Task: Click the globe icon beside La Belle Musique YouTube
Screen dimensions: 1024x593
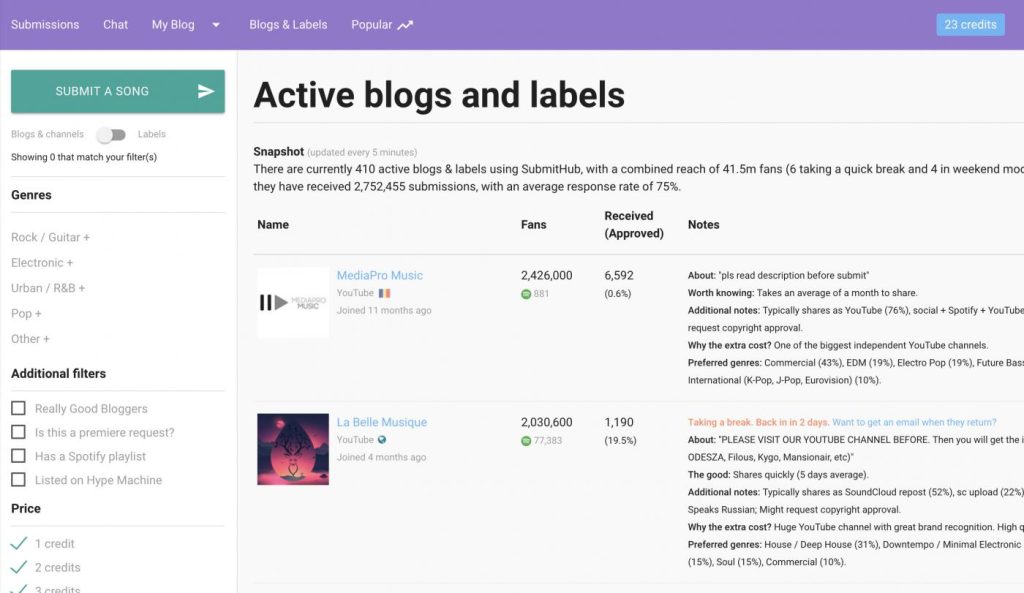Action: tap(382, 440)
